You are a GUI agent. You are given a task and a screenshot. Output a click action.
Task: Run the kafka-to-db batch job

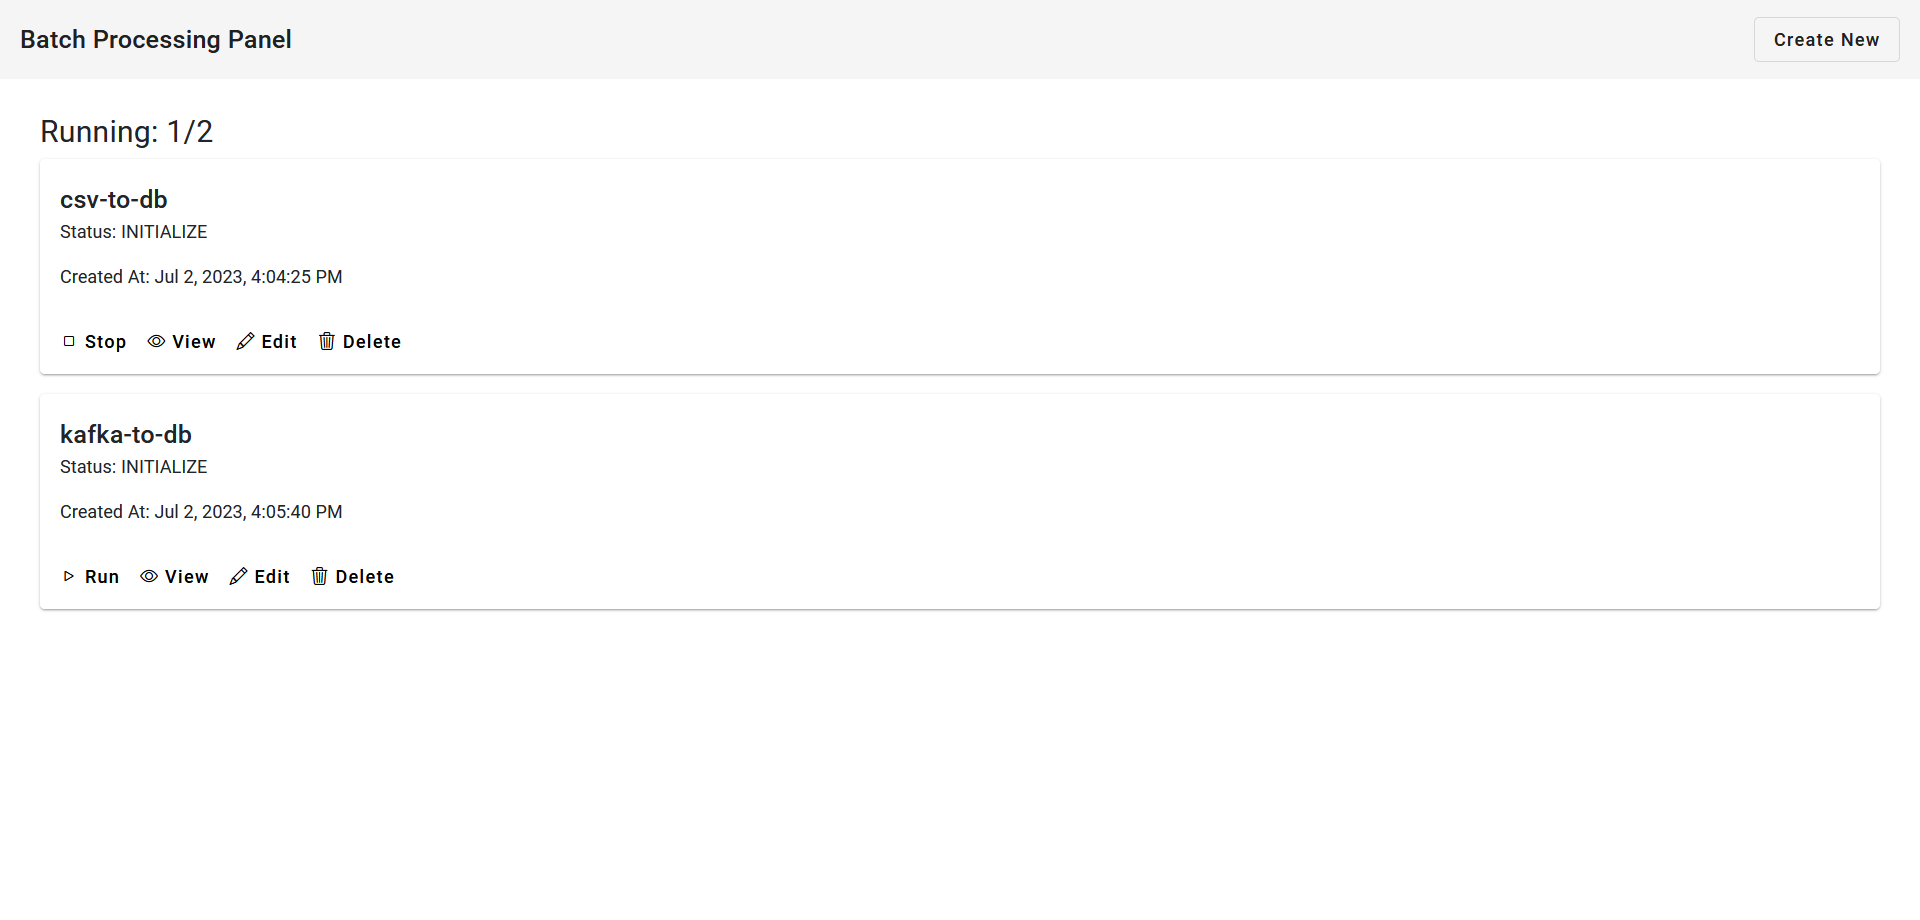coord(89,576)
